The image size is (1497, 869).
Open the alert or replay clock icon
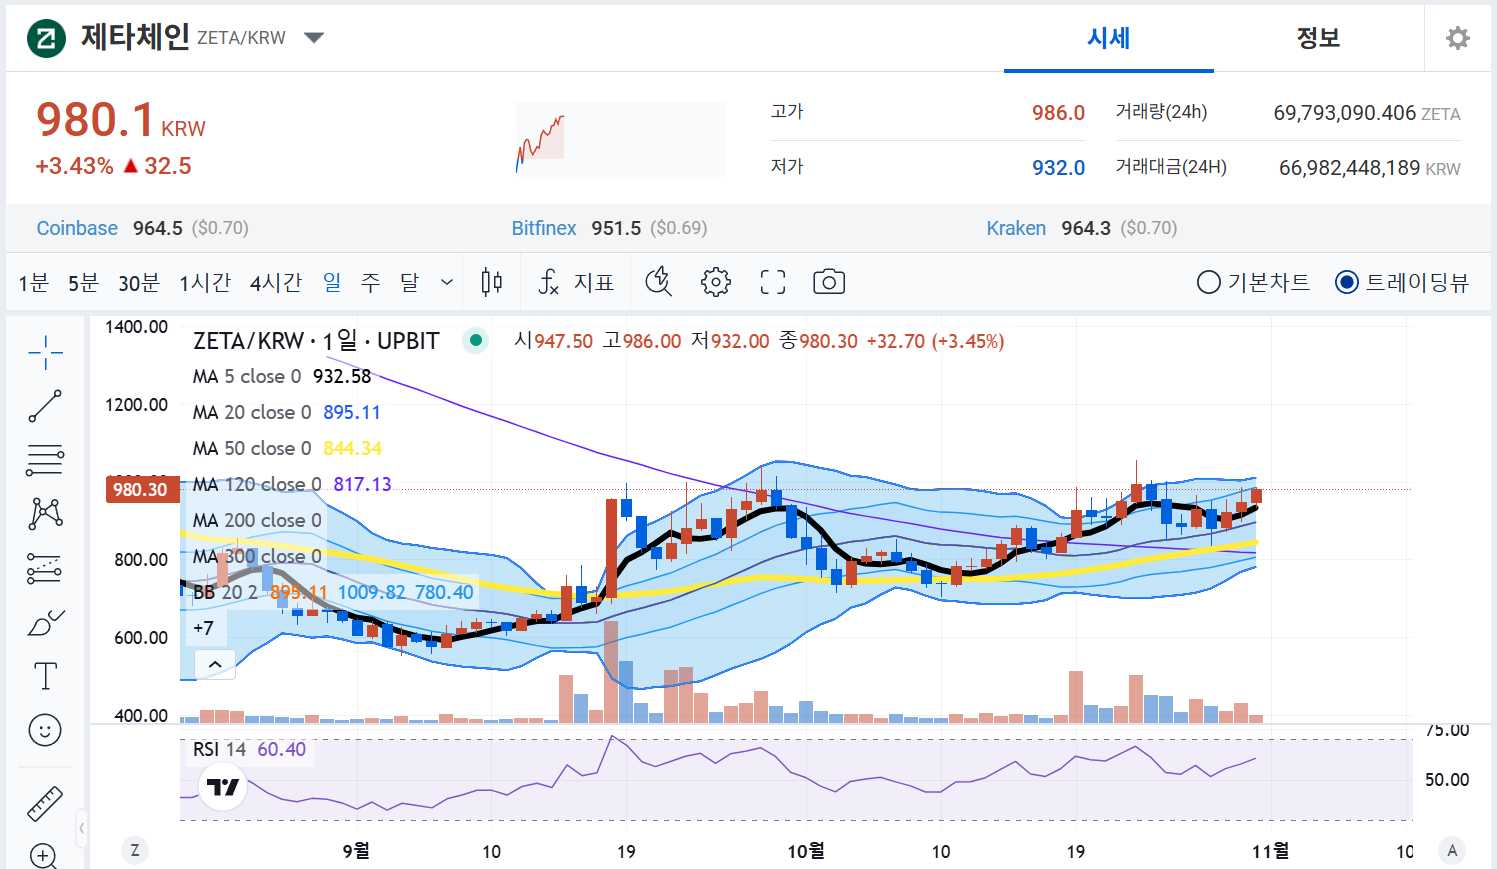[x=658, y=282]
